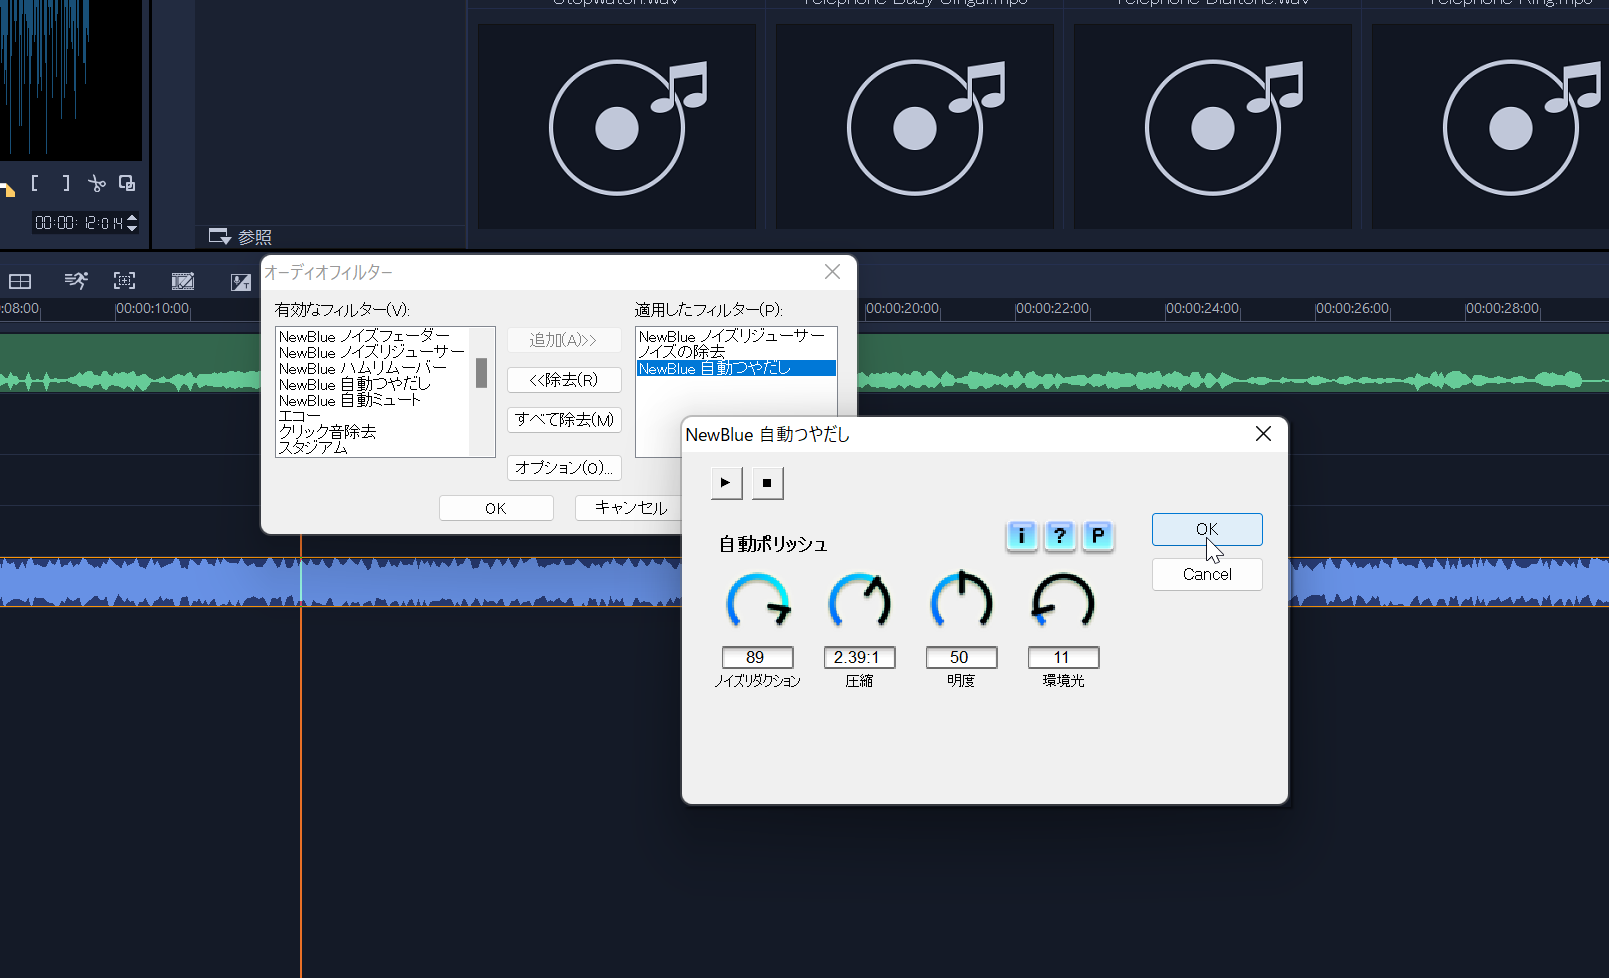1609x978 pixels.
Task: Select highlighted NewBlue 自動つやだし in applied filters
Action: point(736,368)
